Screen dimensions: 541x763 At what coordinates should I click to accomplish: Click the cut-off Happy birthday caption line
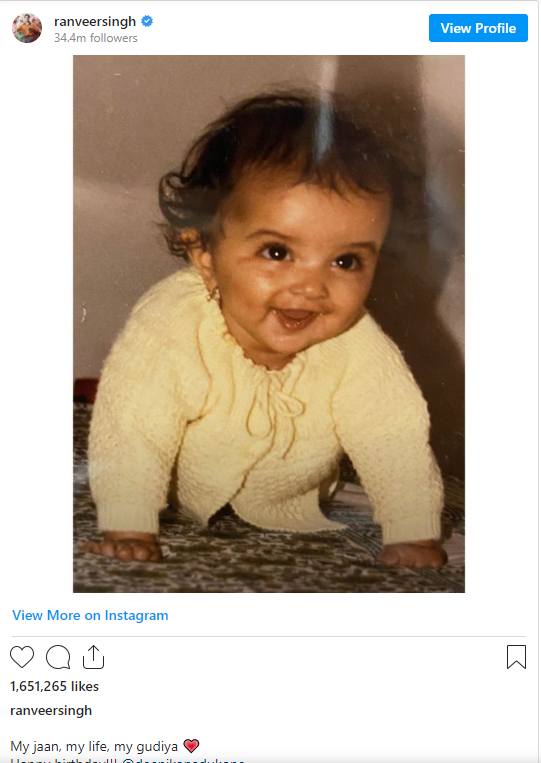[127, 761]
